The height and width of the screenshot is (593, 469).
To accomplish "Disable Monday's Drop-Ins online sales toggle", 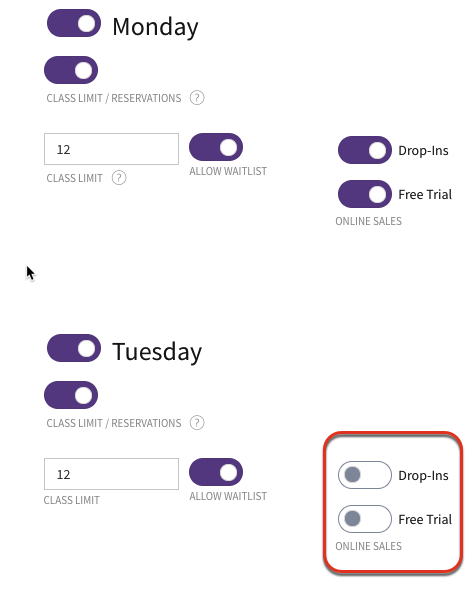I will [x=365, y=150].
